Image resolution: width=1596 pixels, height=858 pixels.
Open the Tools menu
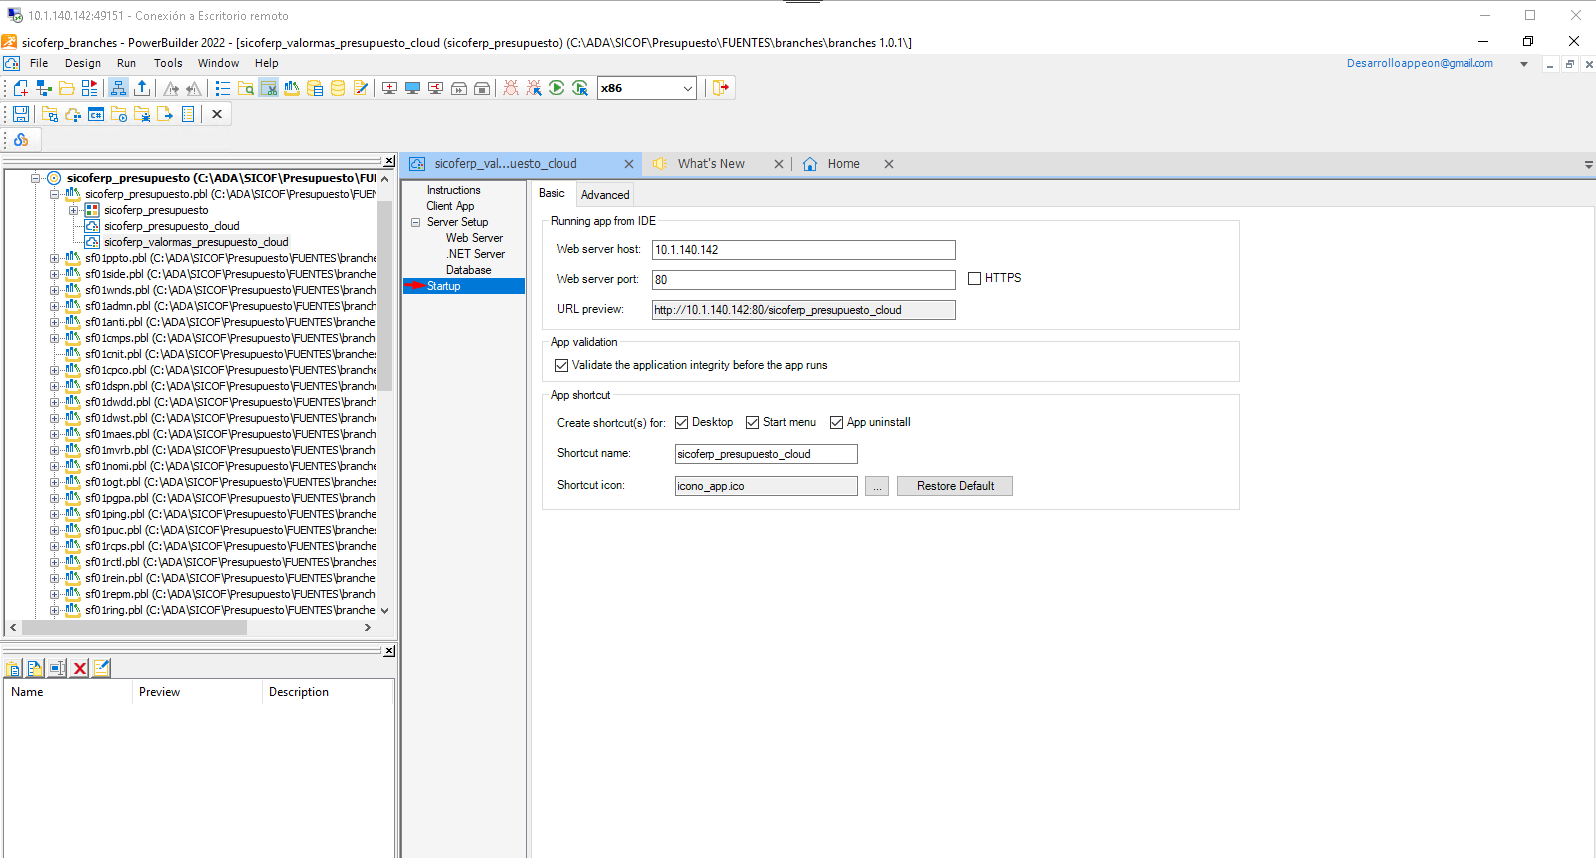tap(168, 63)
